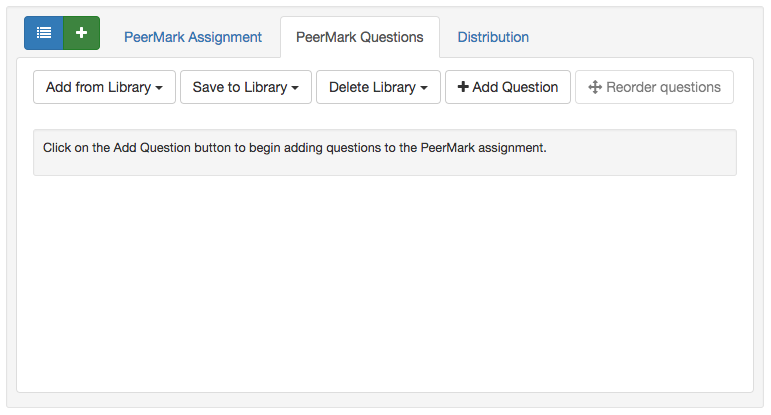Click the move arrows icon for reordering

[595, 87]
